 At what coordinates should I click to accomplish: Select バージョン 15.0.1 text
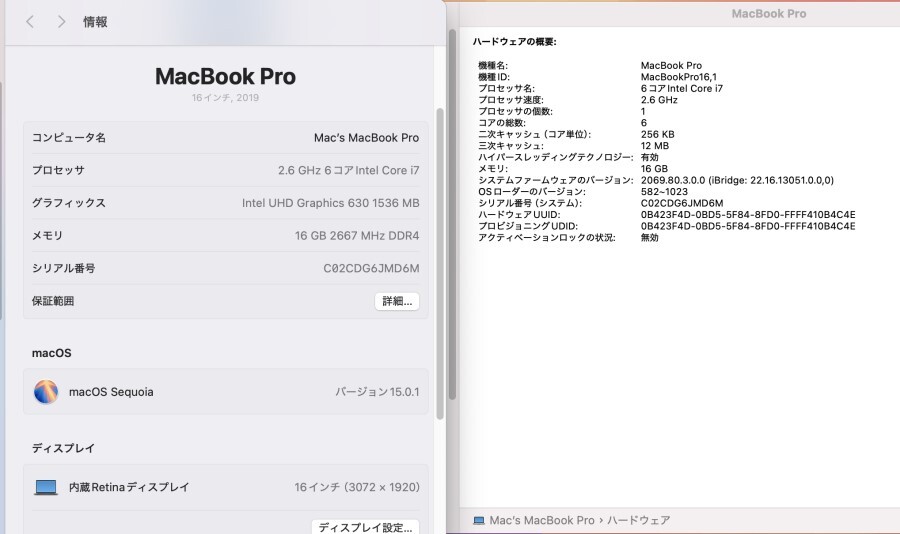pyautogui.click(x=377, y=392)
